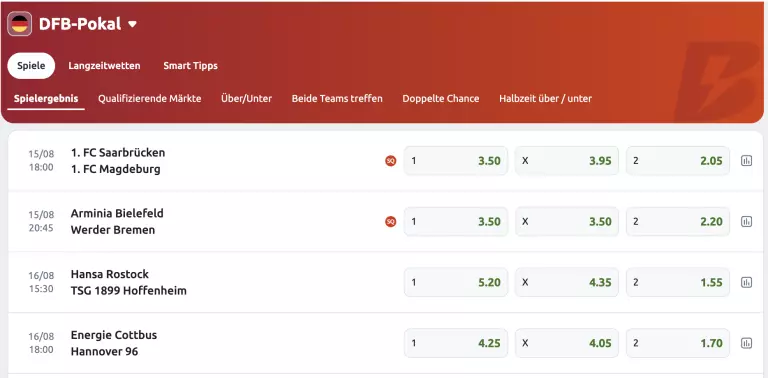This screenshot has width=768, height=378.
Task: Select Hannover 96 win at 1.70
Action: coord(678,343)
